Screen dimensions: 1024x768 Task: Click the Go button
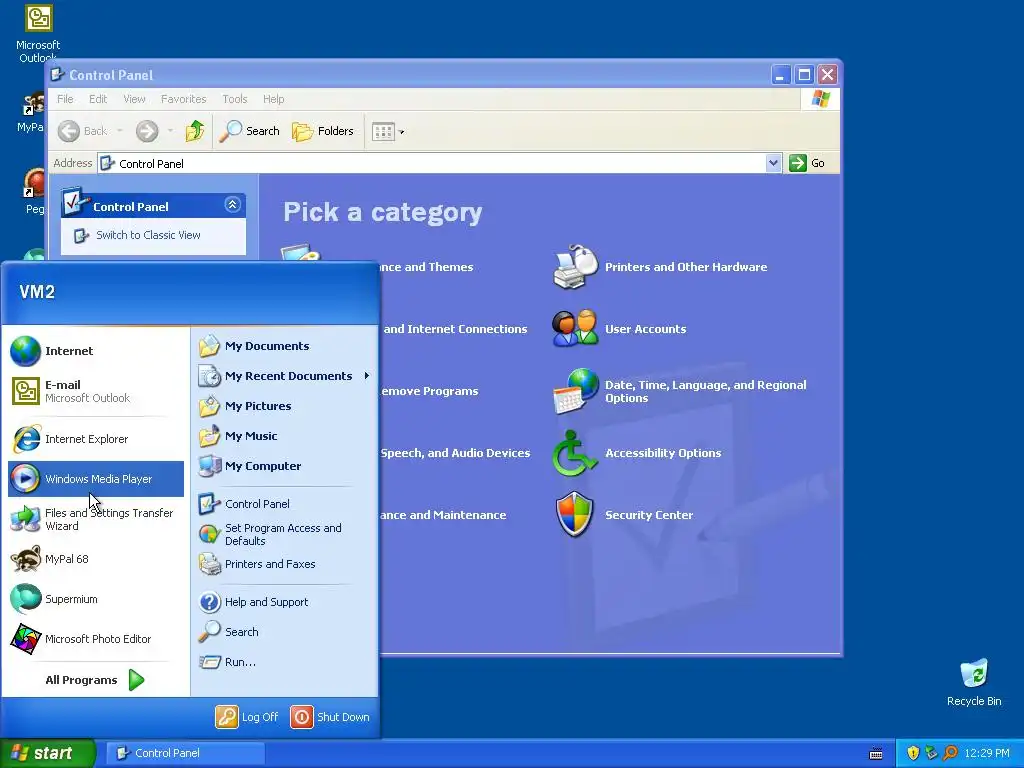[807, 163]
